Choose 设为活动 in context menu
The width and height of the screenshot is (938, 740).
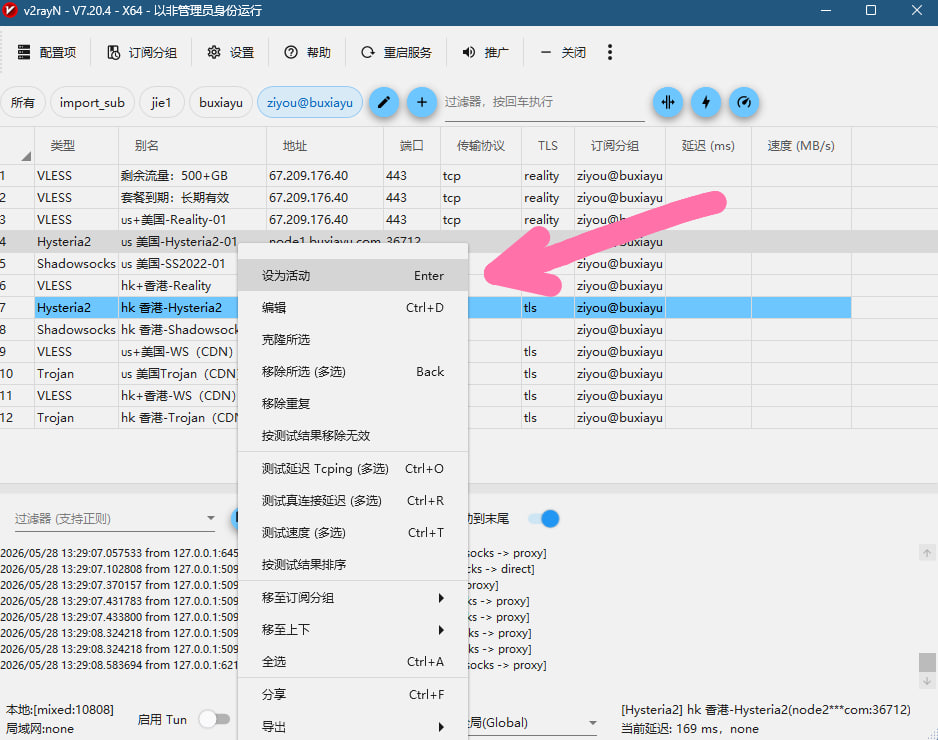coord(353,275)
